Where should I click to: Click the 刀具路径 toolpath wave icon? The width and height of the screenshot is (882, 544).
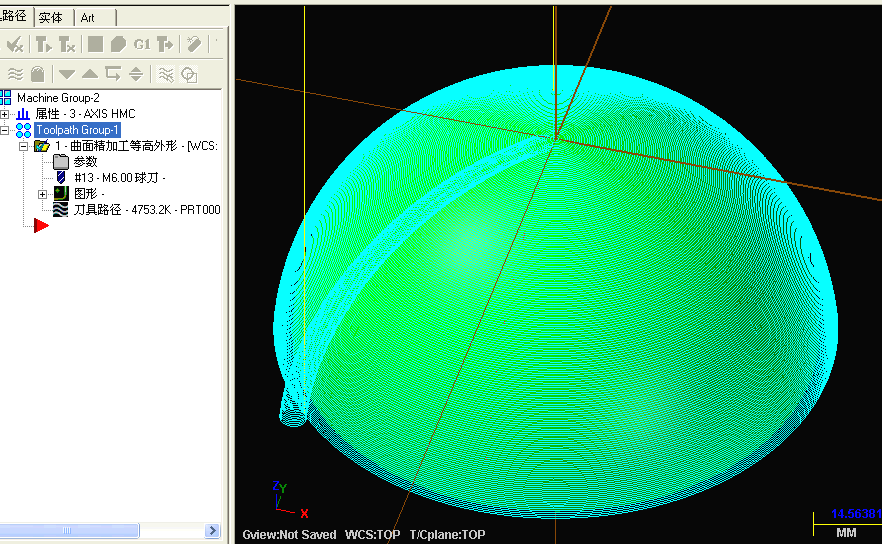pyautogui.click(x=60, y=210)
